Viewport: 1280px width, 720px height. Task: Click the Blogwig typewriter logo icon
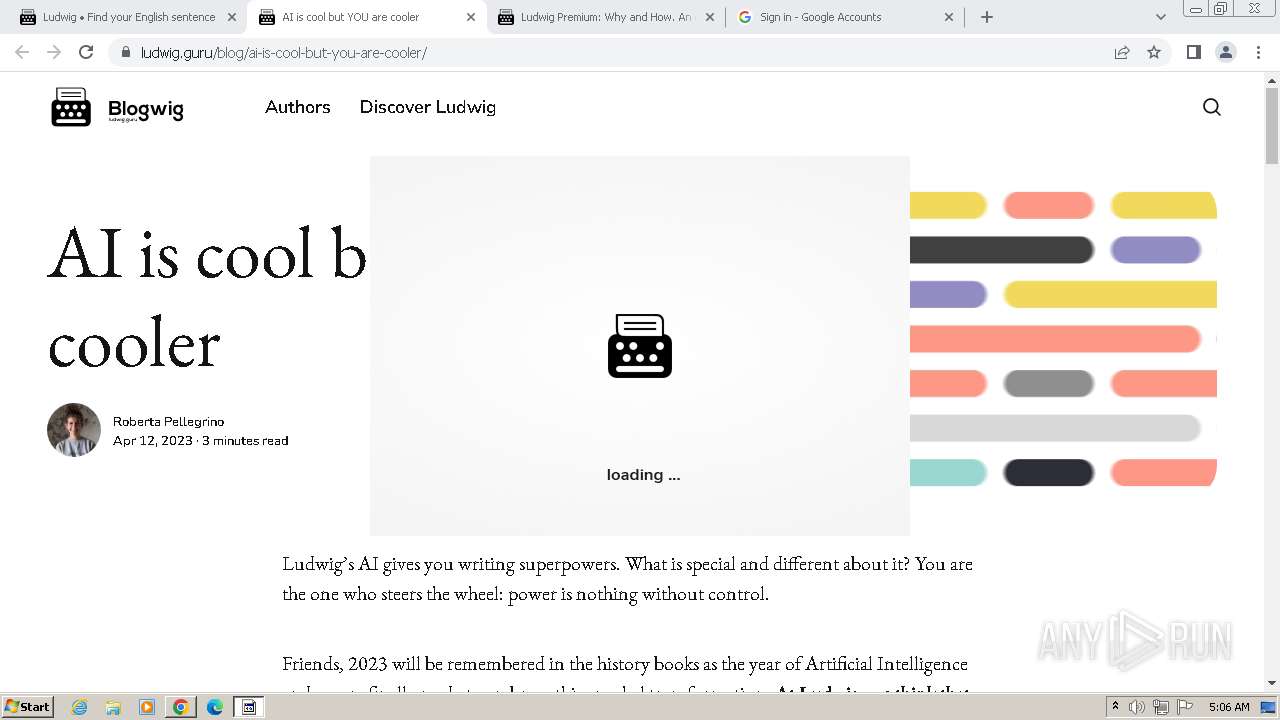pyautogui.click(x=71, y=107)
